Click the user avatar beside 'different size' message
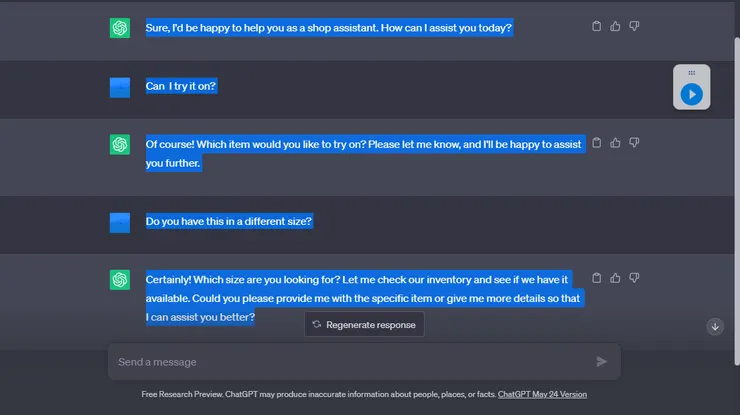Screen dimensions: 740x415 click(120, 222)
